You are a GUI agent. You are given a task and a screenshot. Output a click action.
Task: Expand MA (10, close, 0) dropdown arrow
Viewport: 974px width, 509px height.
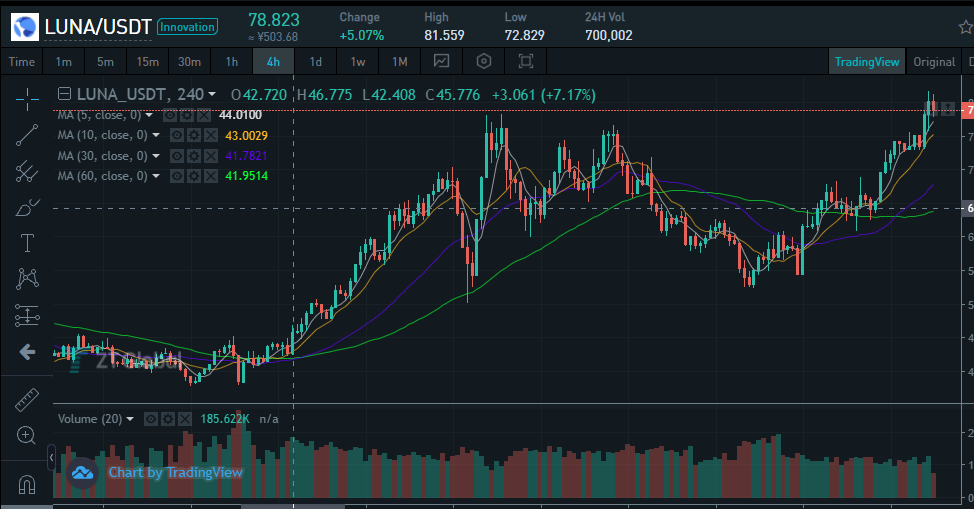(156, 135)
